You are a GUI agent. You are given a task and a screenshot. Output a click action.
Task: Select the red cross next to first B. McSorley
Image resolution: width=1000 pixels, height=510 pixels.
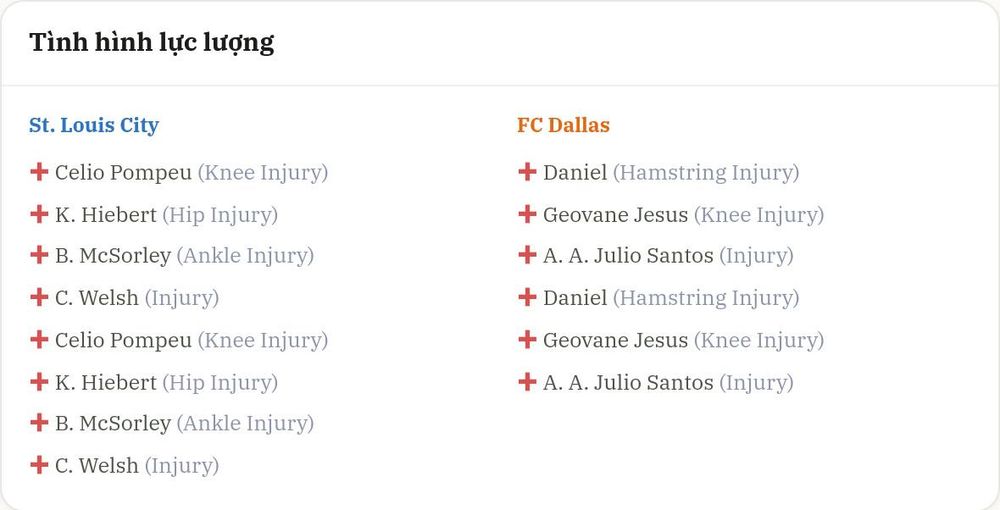(x=39, y=255)
